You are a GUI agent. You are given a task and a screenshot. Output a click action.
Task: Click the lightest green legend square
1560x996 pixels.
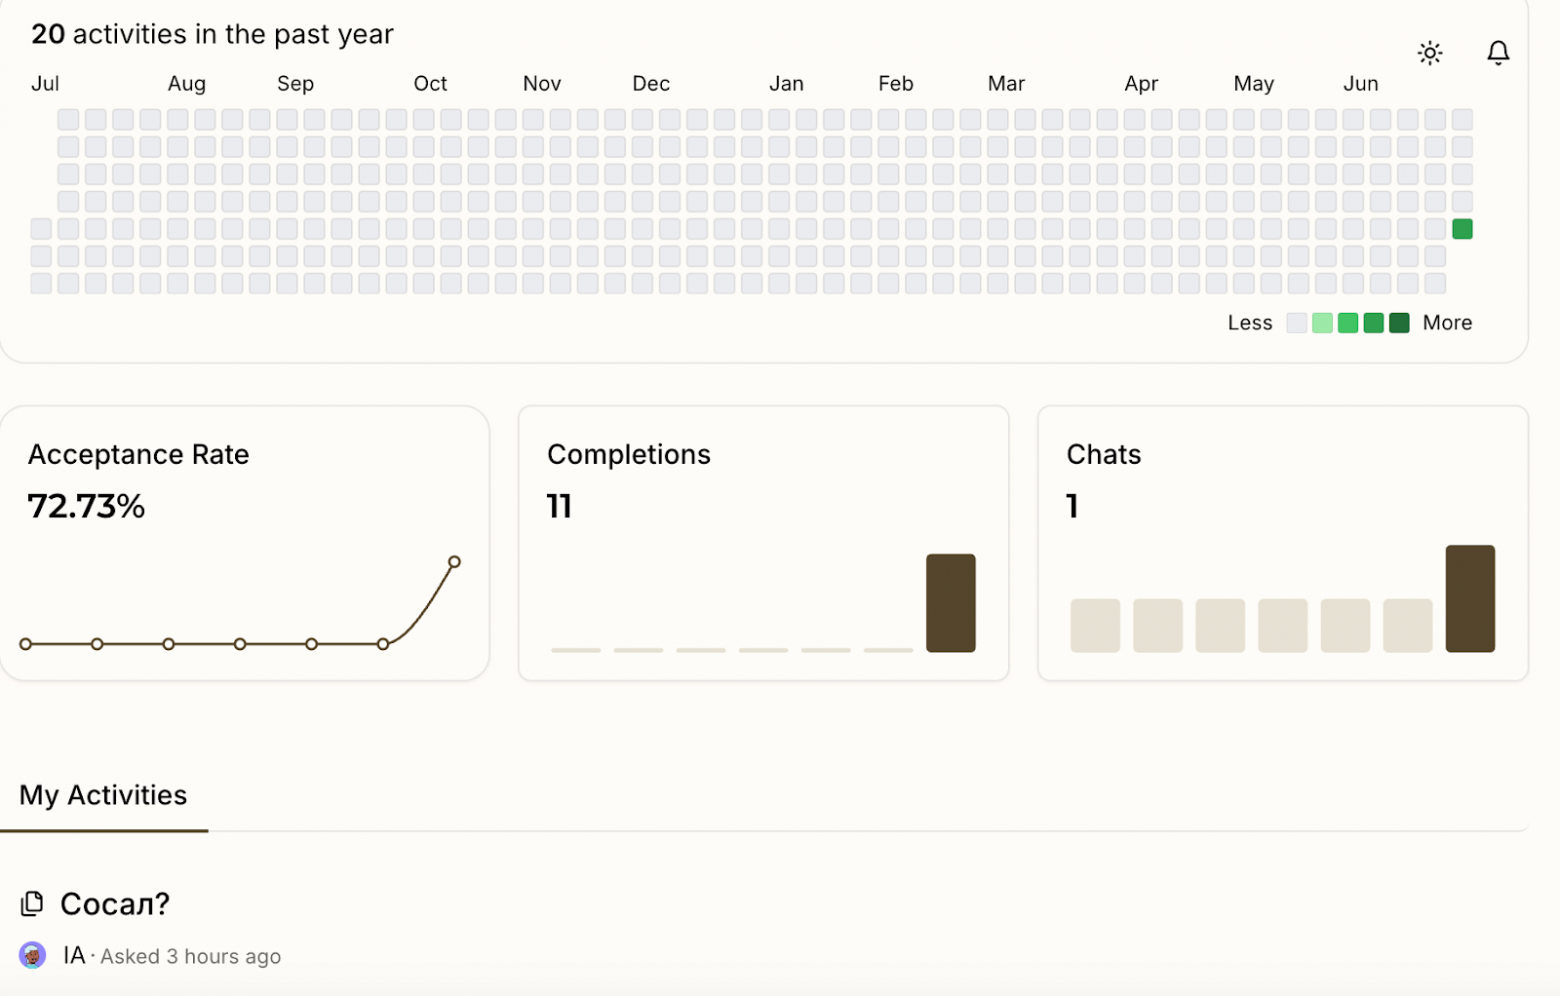[1322, 322]
